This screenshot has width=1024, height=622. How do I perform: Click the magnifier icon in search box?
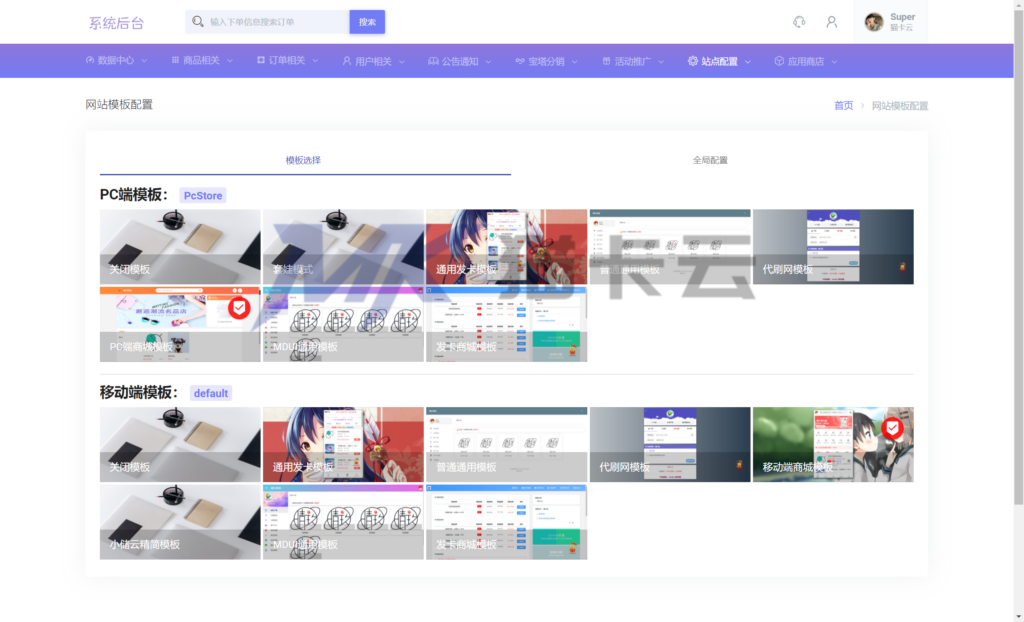[x=197, y=22]
